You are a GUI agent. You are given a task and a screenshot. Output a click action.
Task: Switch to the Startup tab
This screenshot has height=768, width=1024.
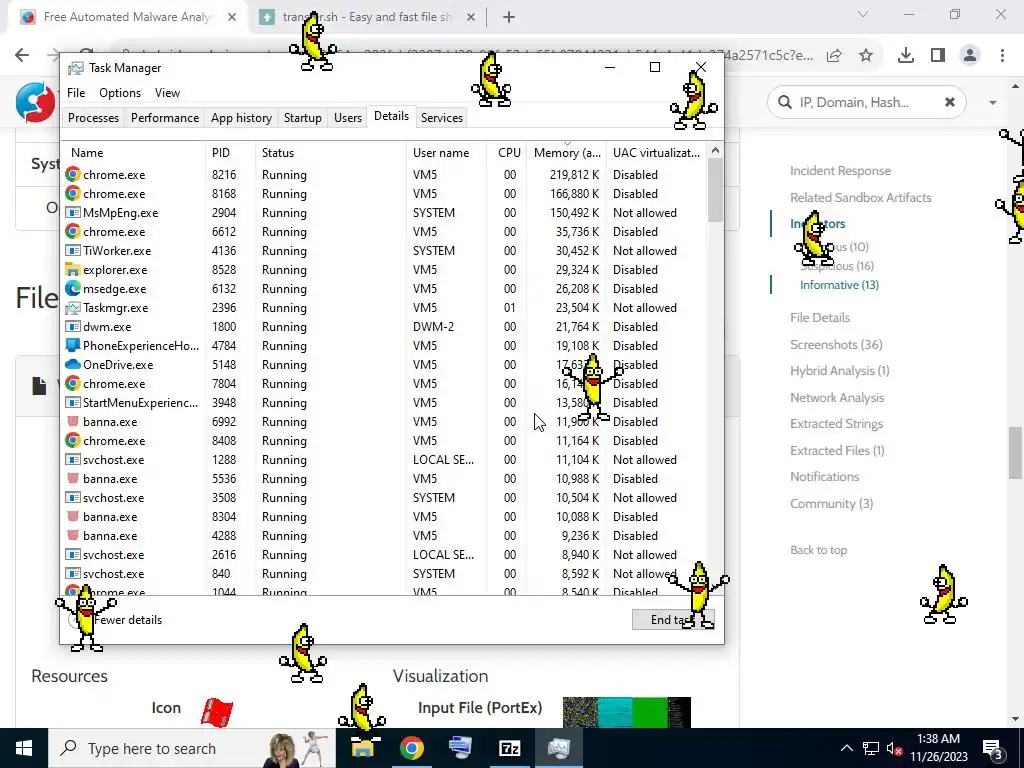[302, 118]
